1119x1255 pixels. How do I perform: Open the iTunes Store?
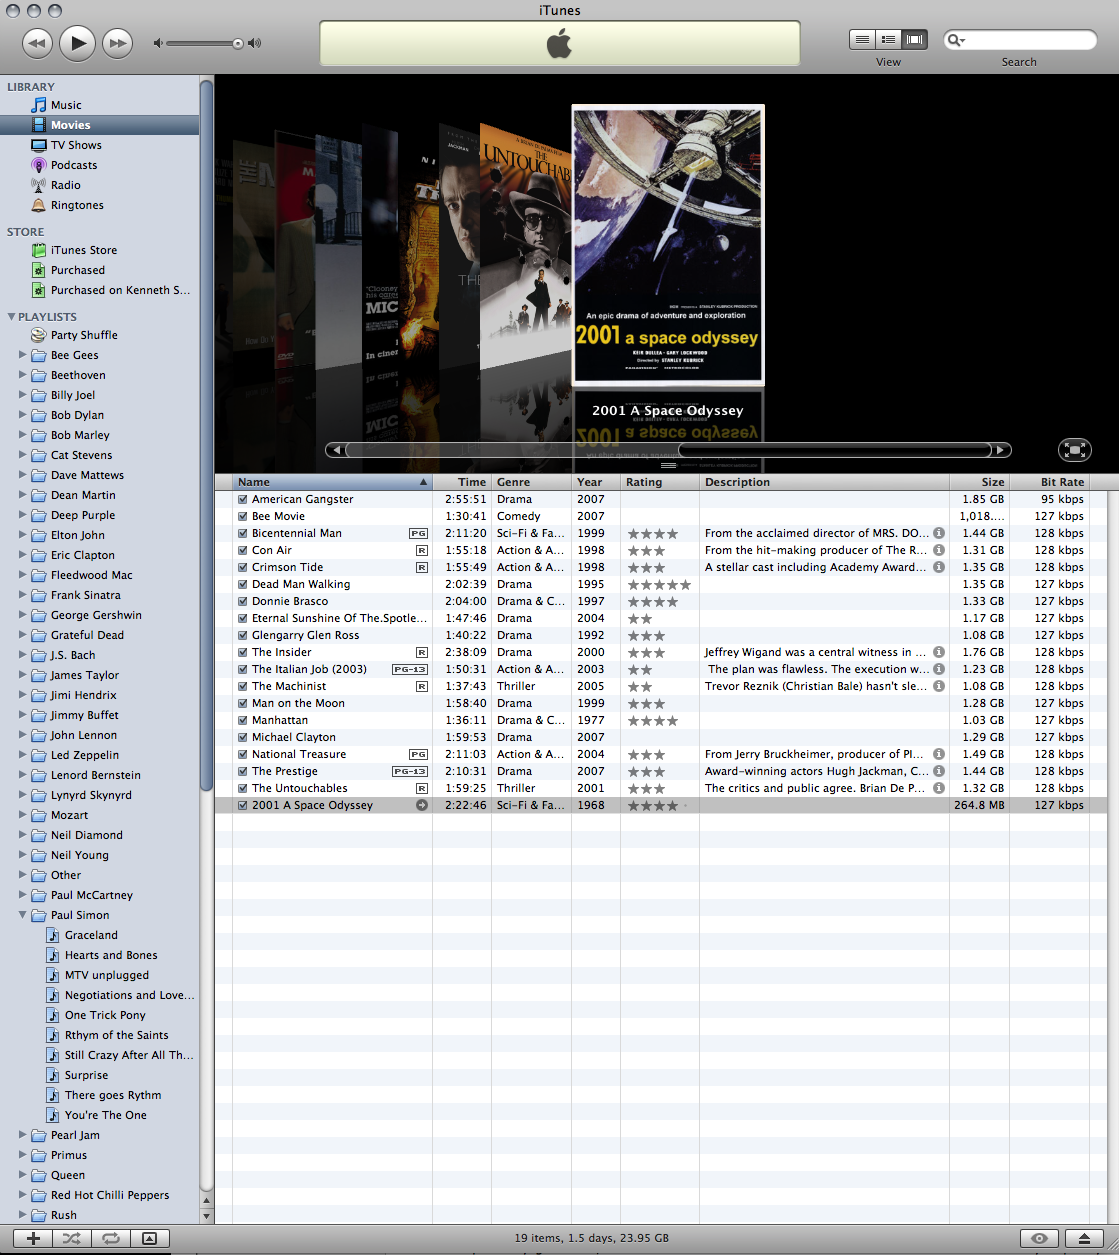point(84,250)
